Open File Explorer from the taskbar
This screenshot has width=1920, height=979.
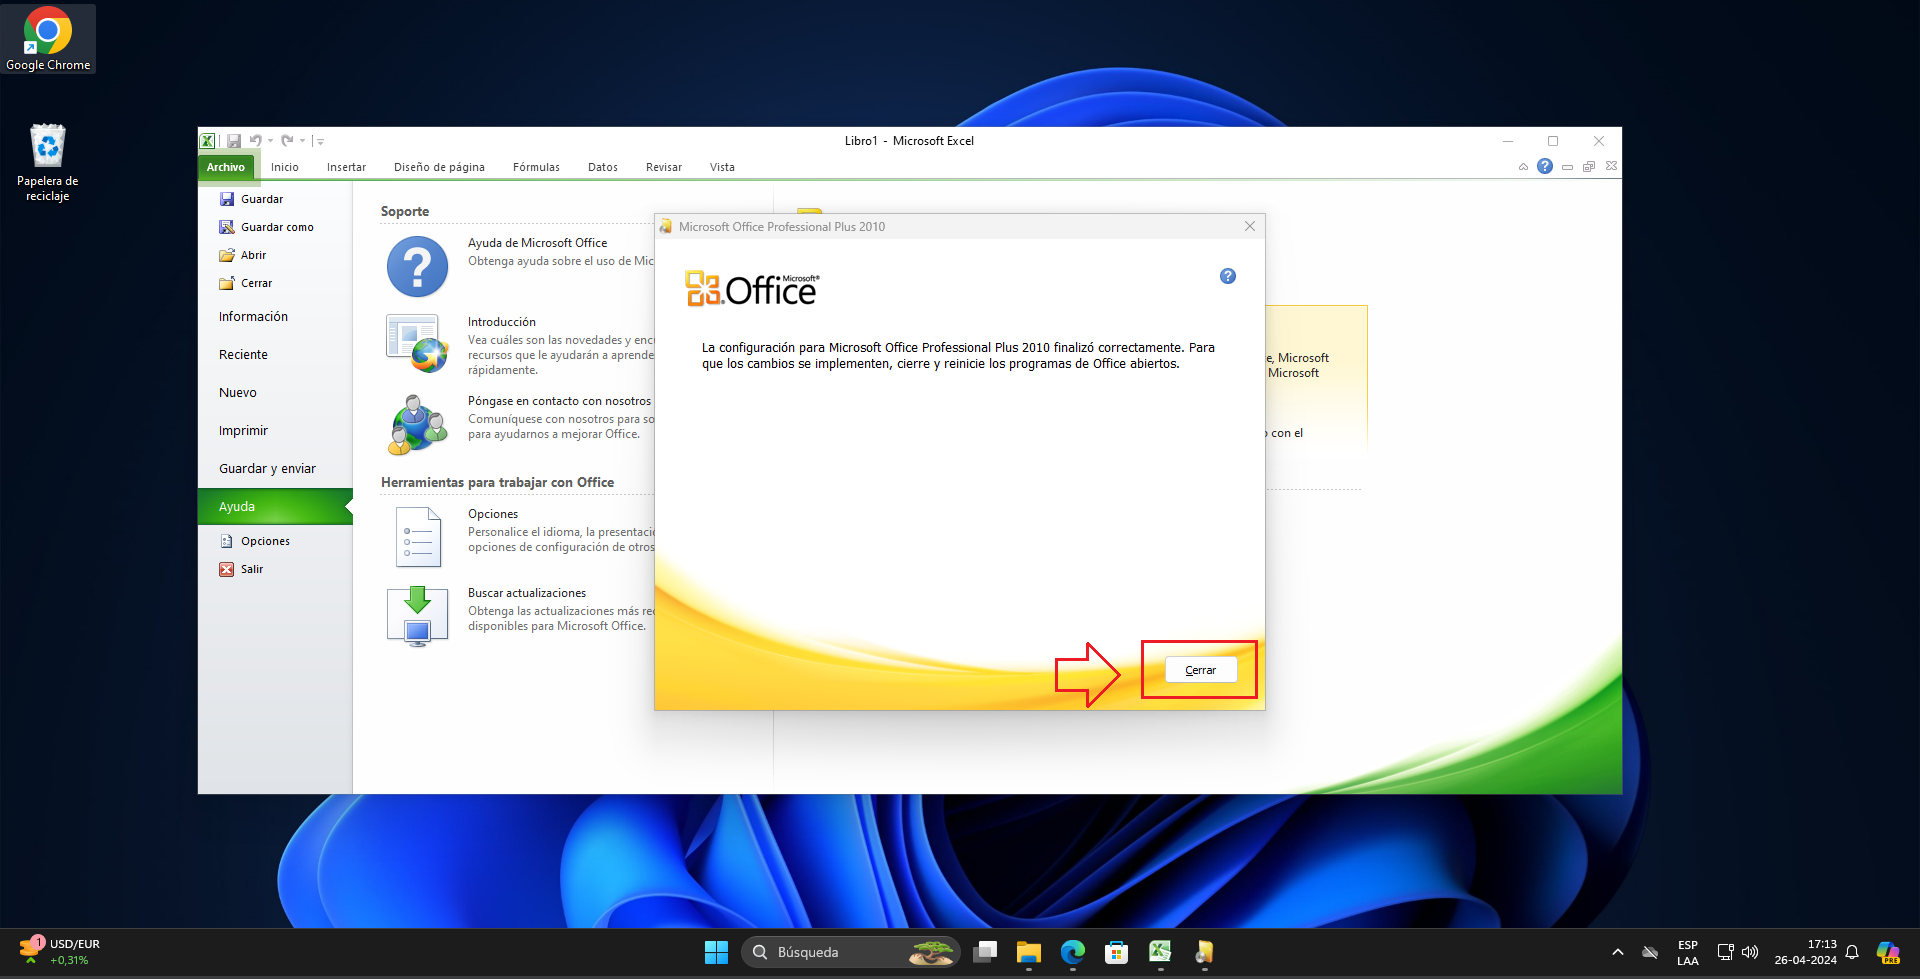(1029, 952)
